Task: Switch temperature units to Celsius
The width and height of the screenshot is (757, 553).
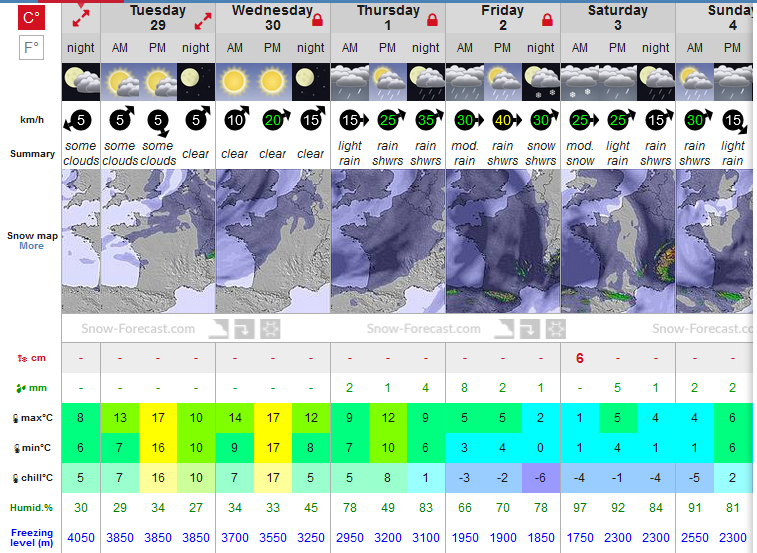Action: (x=31, y=17)
